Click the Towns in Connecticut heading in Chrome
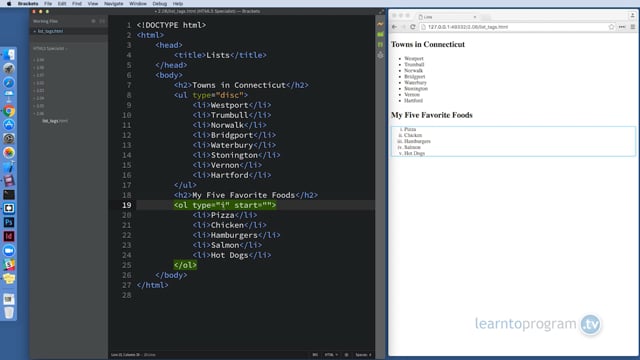 pyautogui.click(x=428, y=44)
